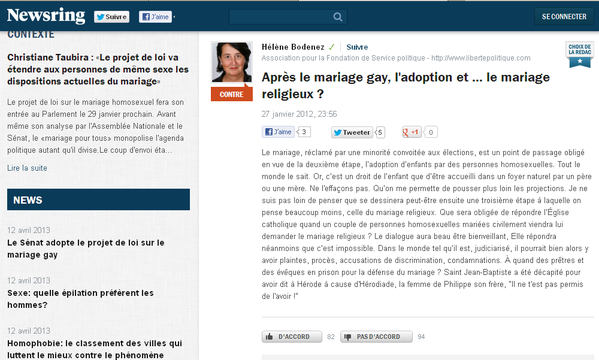599x360 pixels.
Task: Visit libertepolitique.com association link
Action: 481,58
